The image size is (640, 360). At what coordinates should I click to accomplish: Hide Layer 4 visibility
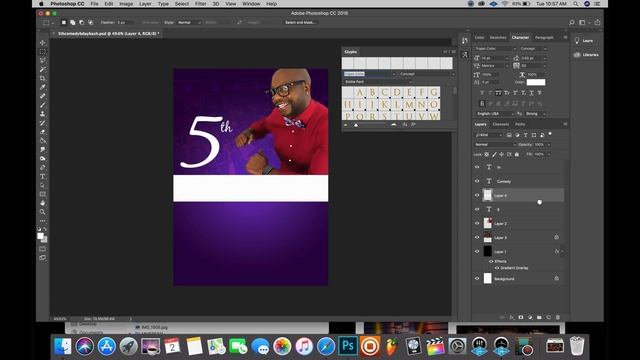[477, 195]
